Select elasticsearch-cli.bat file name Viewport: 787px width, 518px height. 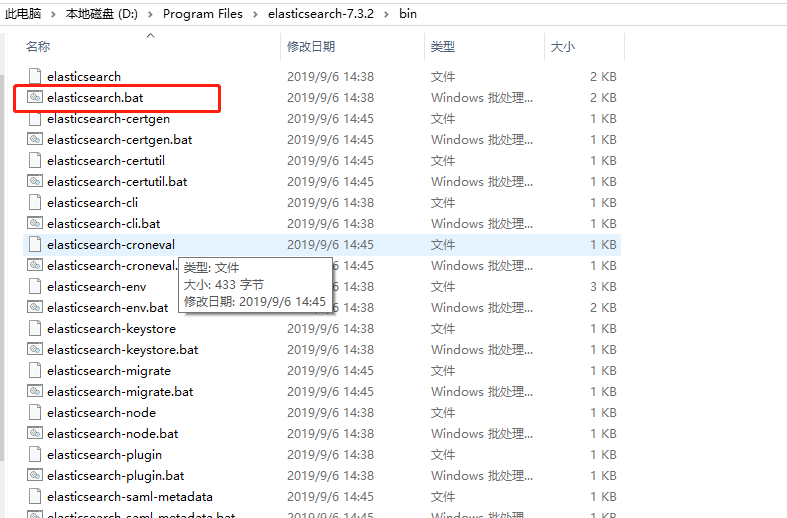tap(103, 224)
